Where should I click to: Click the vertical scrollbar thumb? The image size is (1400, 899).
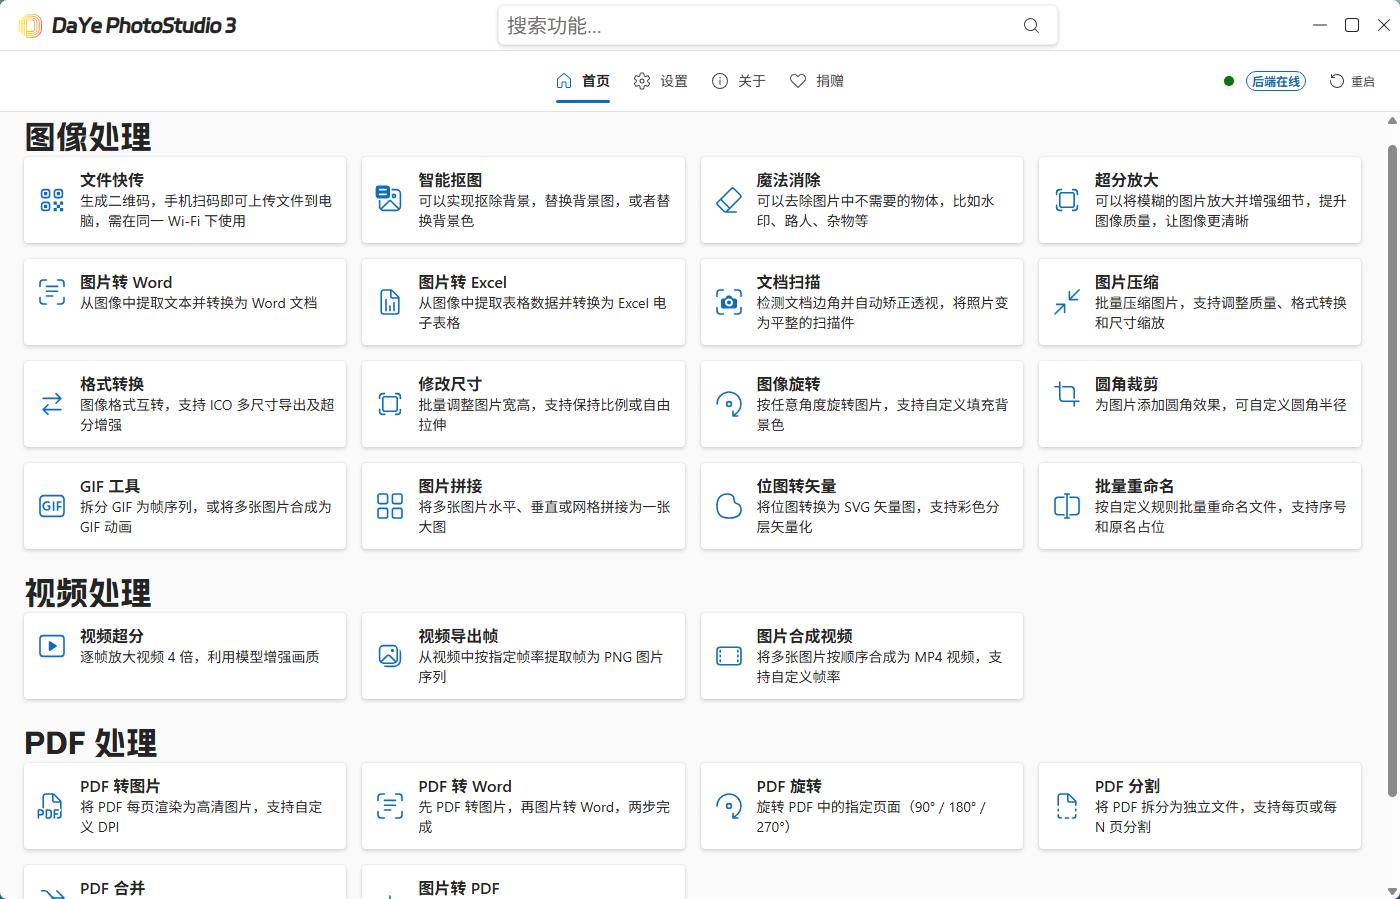1392,470
